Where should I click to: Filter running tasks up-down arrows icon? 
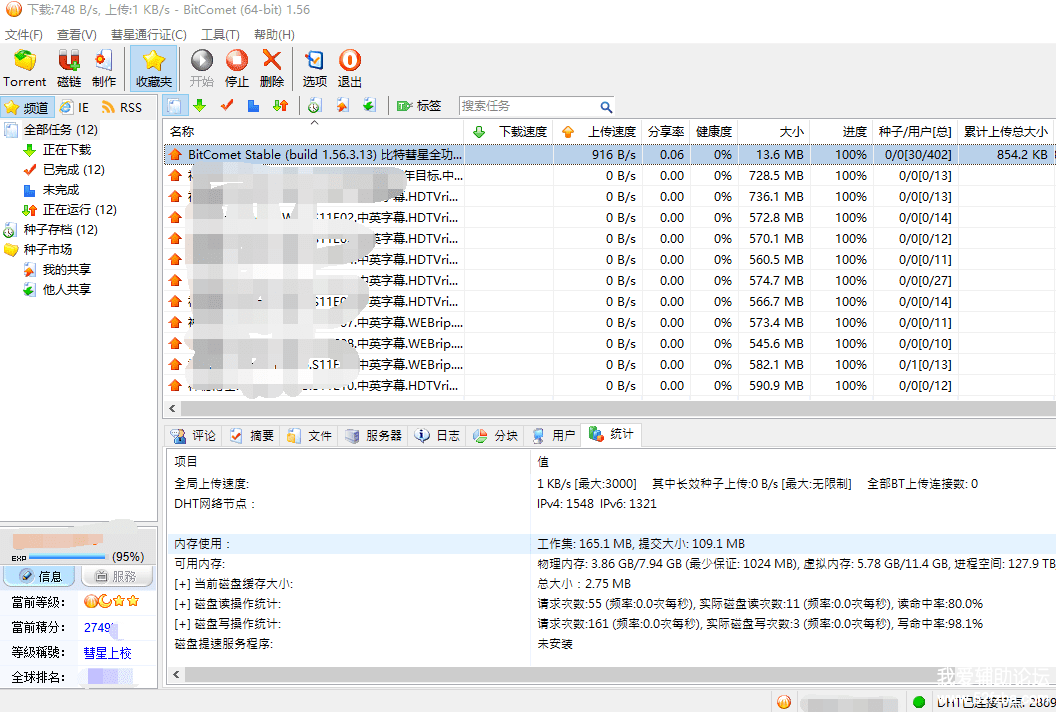(280, 106)
